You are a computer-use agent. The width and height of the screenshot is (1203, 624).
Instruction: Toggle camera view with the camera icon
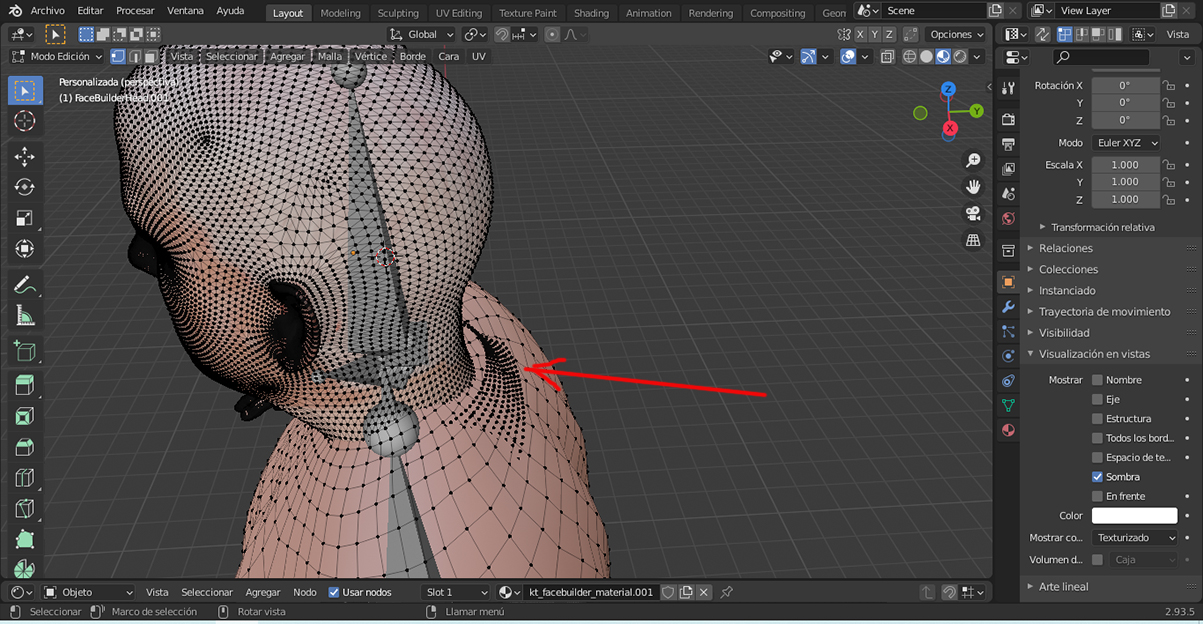[x=973, y=214]
